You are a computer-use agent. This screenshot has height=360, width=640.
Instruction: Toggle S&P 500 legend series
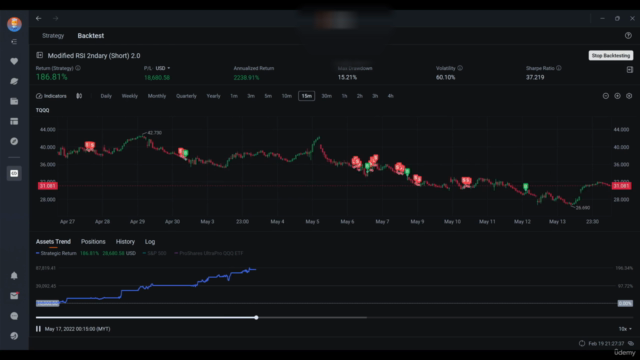click(155, 253)
